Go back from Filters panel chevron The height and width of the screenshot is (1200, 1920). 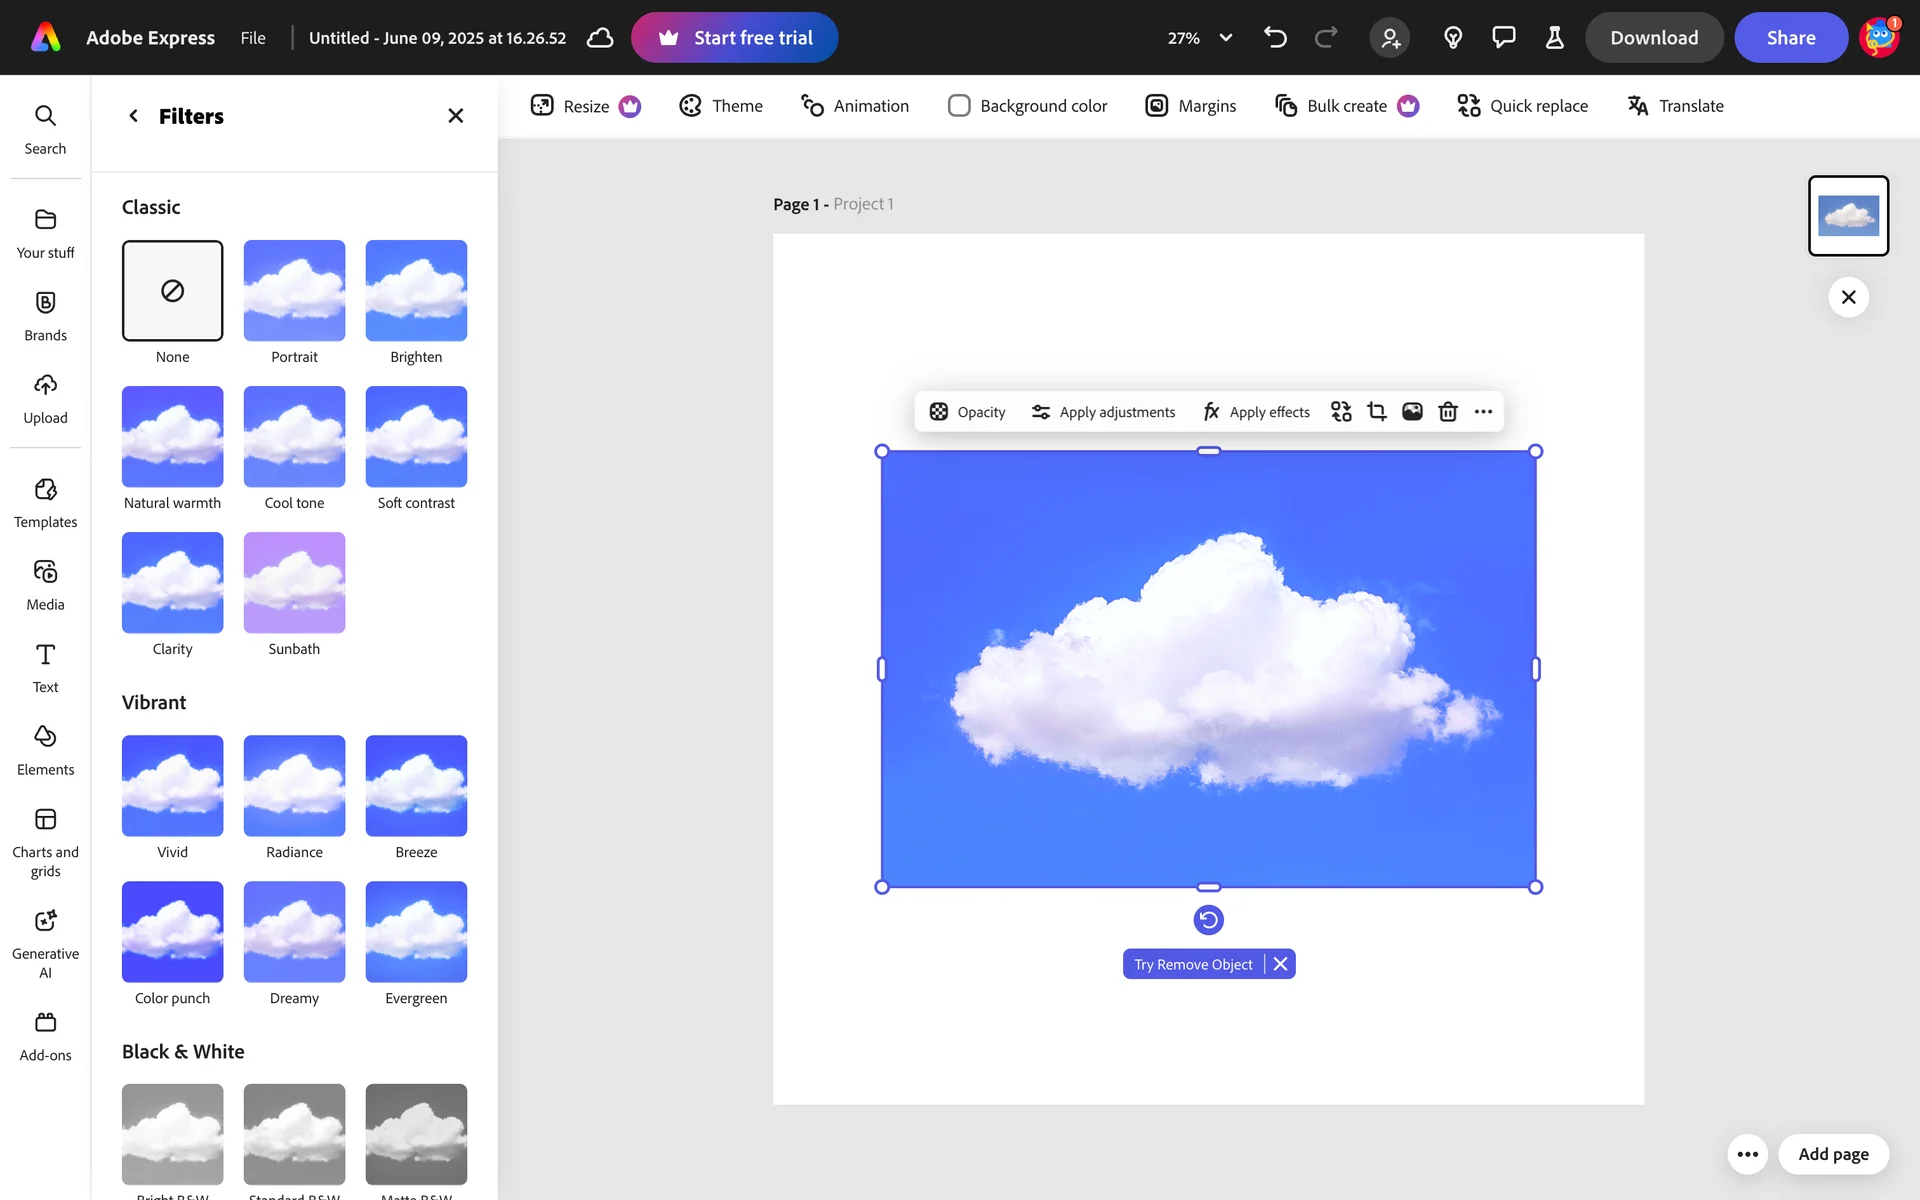point(133,116)
